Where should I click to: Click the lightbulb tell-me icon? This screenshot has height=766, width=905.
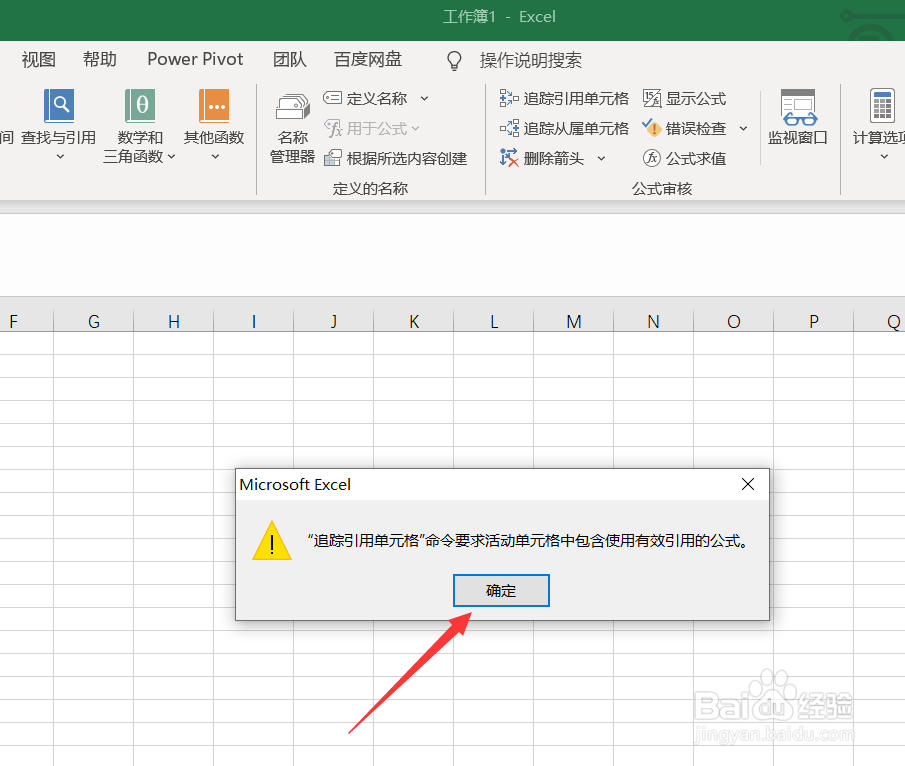coord(454,60)
